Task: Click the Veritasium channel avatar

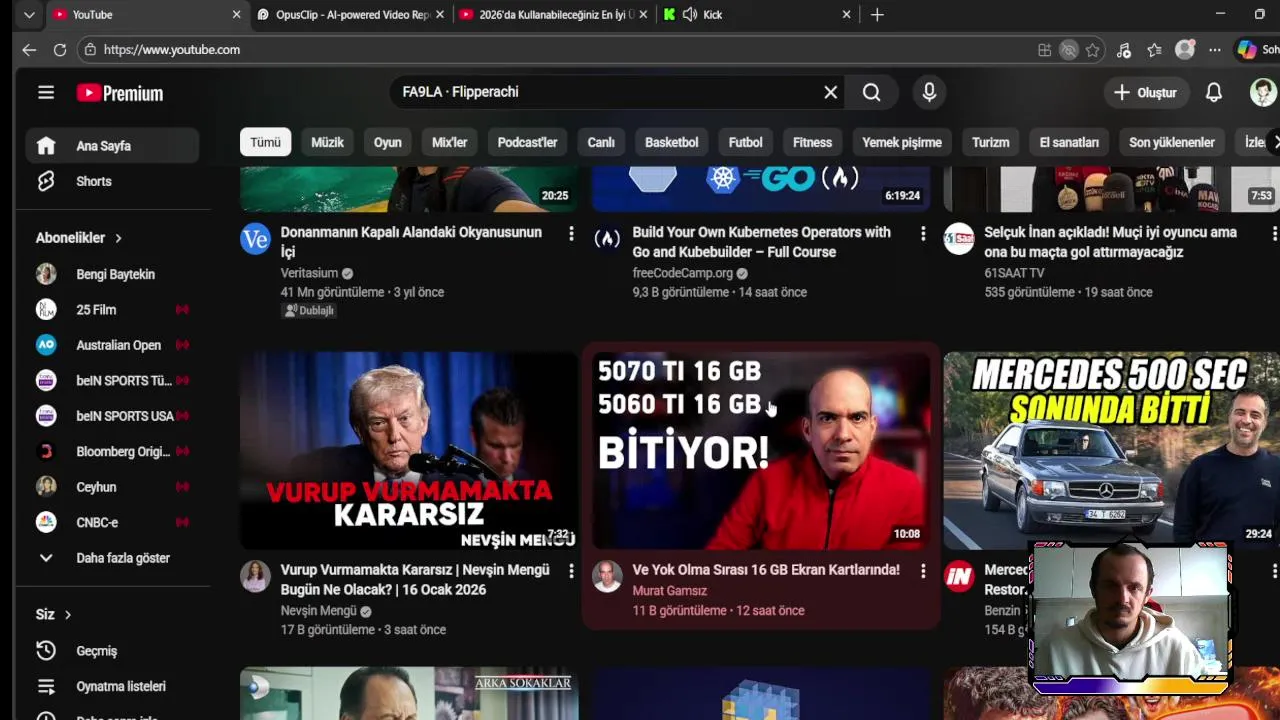Action: click(255, 238)
